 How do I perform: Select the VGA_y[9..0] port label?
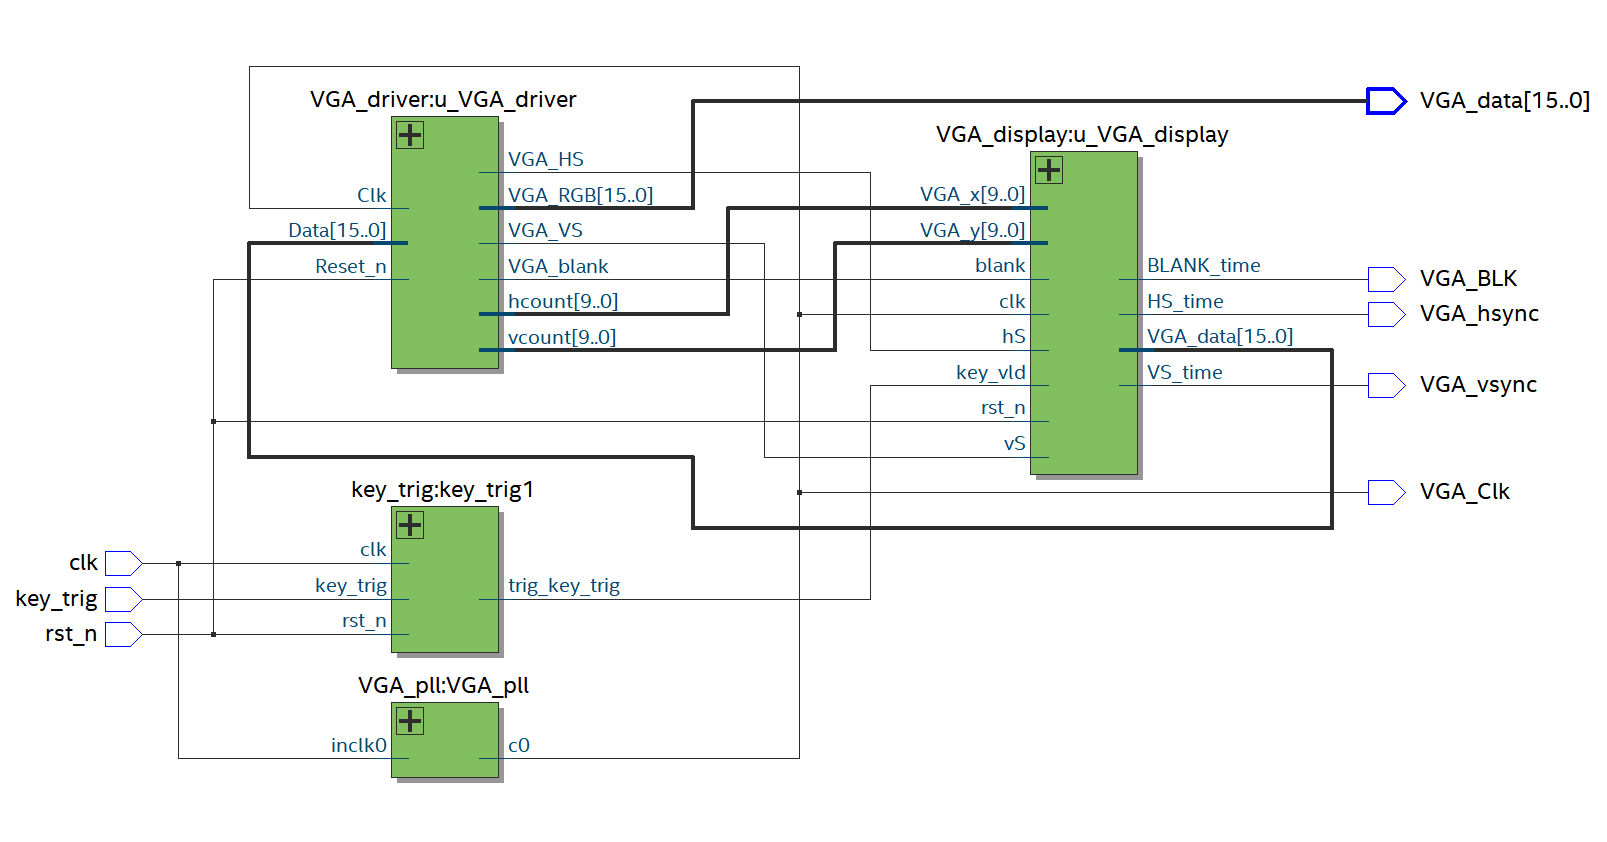(972, 230)
